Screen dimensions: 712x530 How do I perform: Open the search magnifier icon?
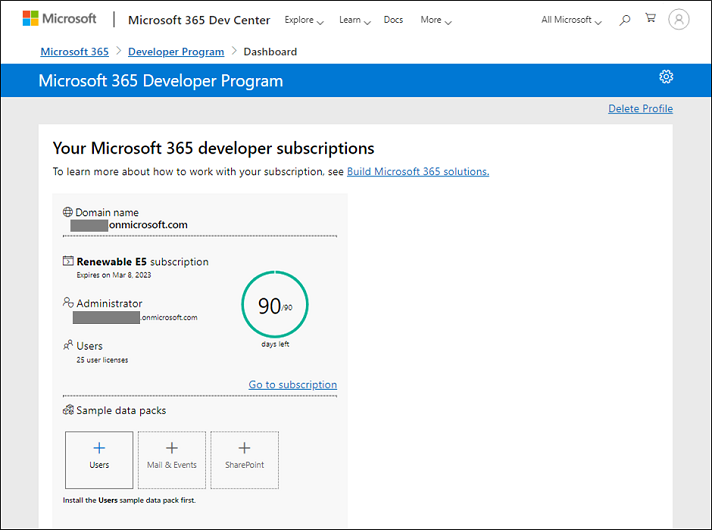click(x=625, y=20)
